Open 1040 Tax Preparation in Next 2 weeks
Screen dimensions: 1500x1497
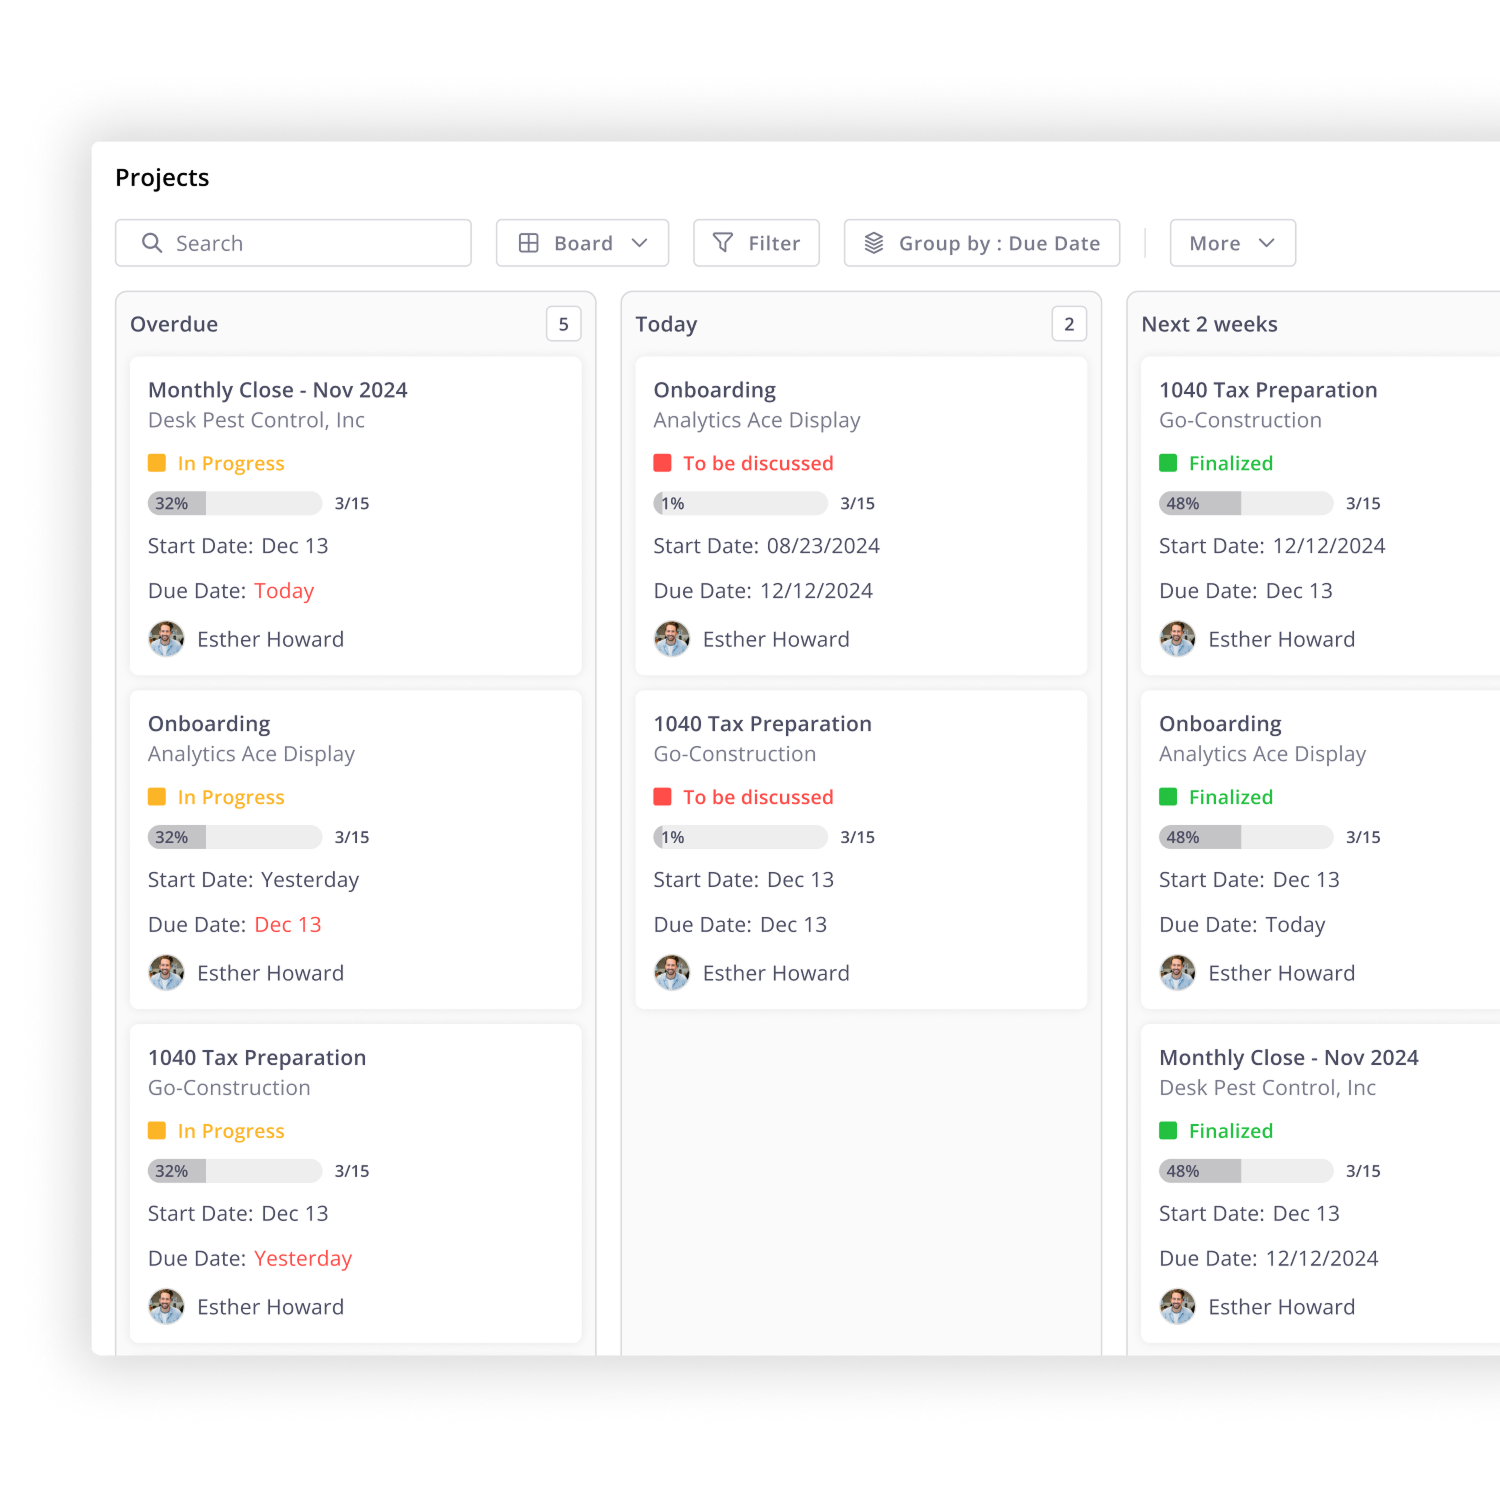[1268, 390]
